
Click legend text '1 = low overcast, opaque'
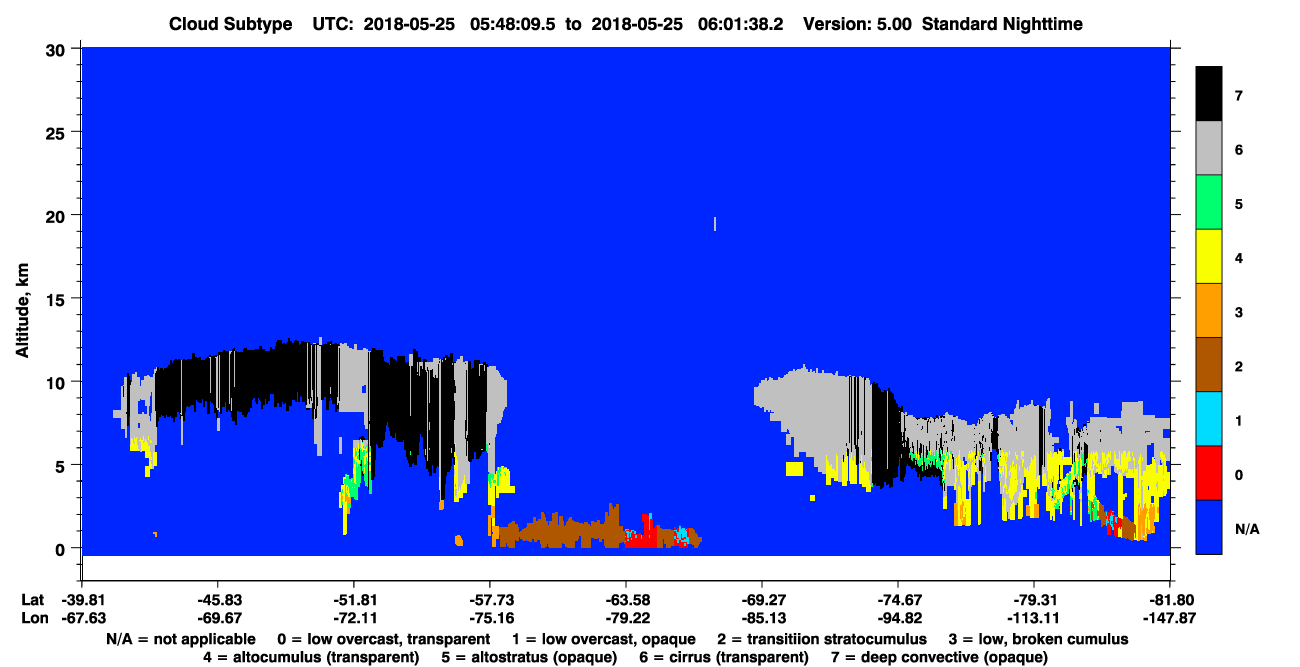click(605, 638)
